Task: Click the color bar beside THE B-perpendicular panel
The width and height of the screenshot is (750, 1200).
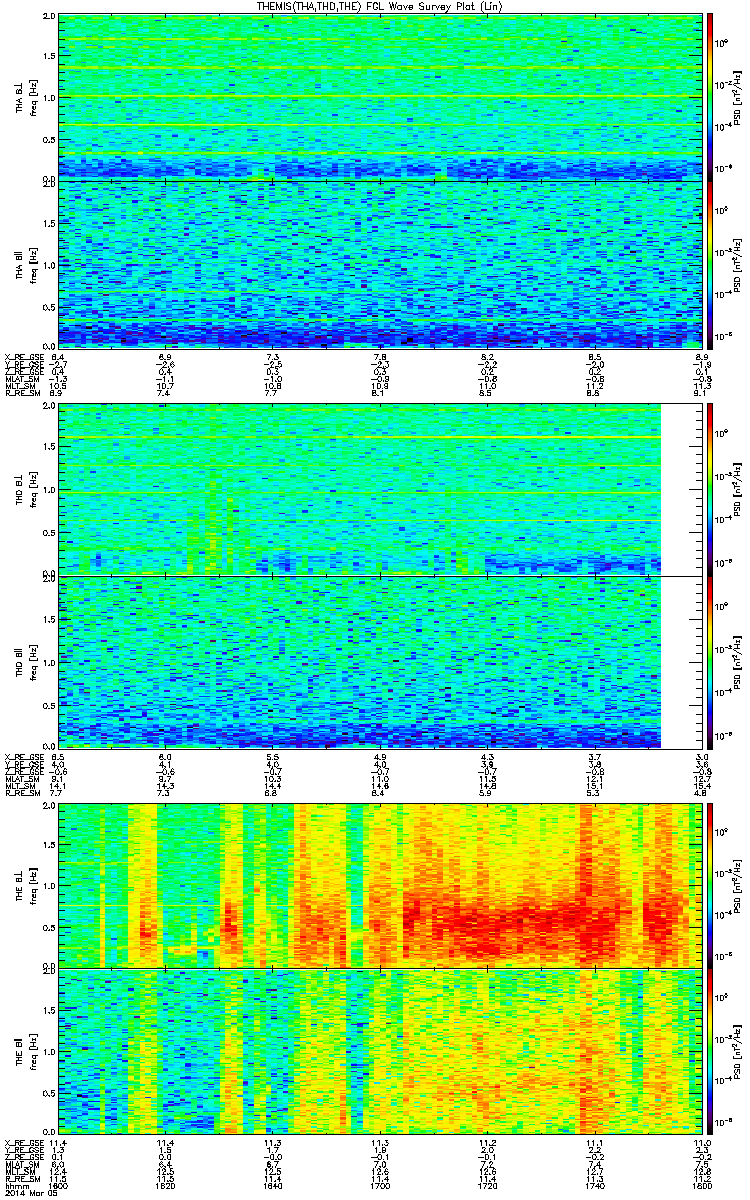Action: pyautogui.click(x=711, y=884)
